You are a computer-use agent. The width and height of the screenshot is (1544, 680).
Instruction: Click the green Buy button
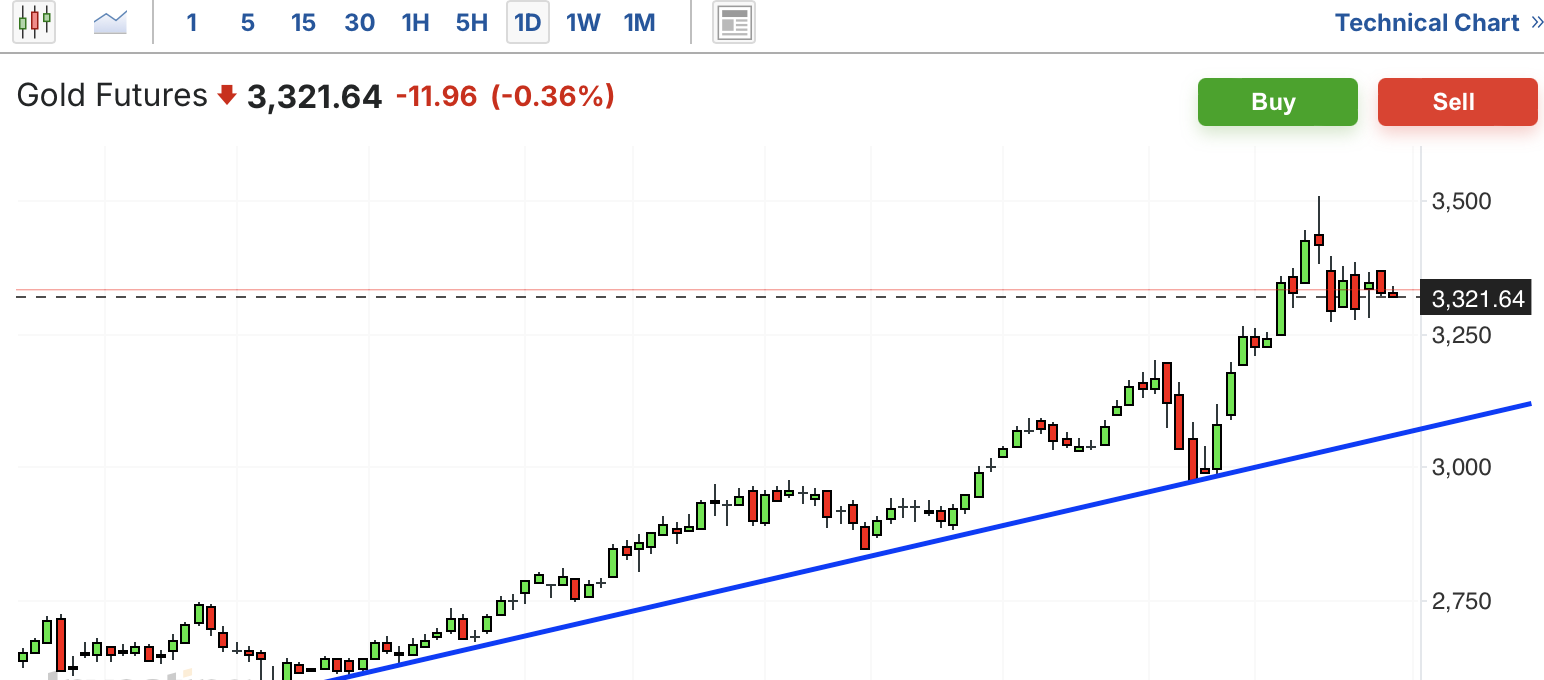point(1278,102)
